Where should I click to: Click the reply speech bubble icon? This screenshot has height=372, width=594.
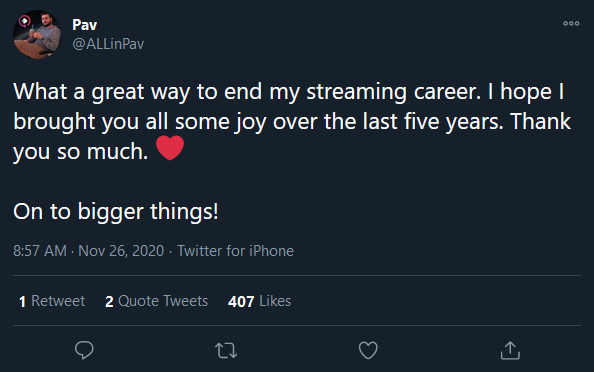coord(84,350)
